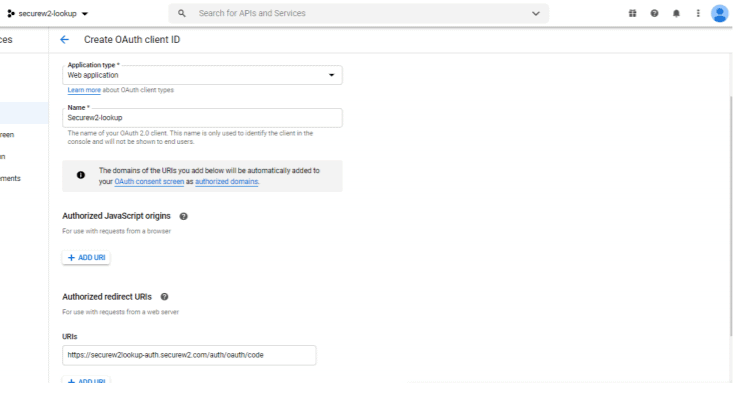Open the OAuth consent screen link

[149, 182]
